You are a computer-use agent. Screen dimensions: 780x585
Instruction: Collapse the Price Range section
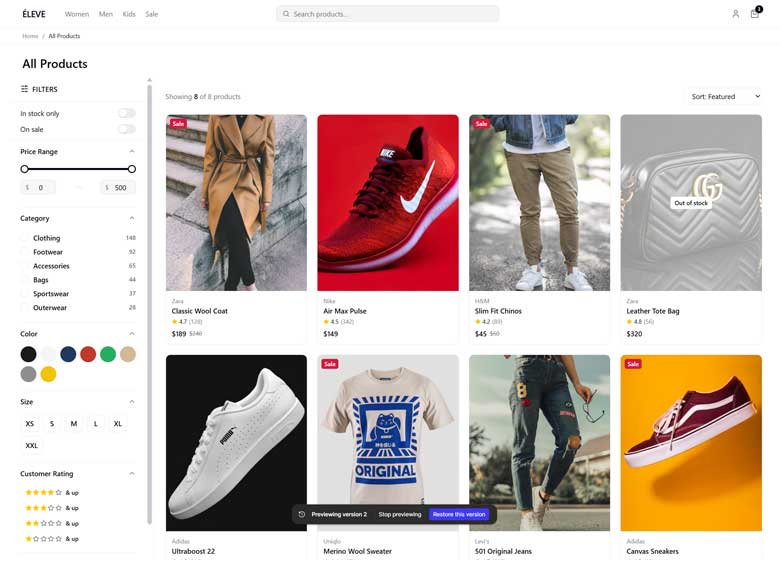click(x=132, y=151)
